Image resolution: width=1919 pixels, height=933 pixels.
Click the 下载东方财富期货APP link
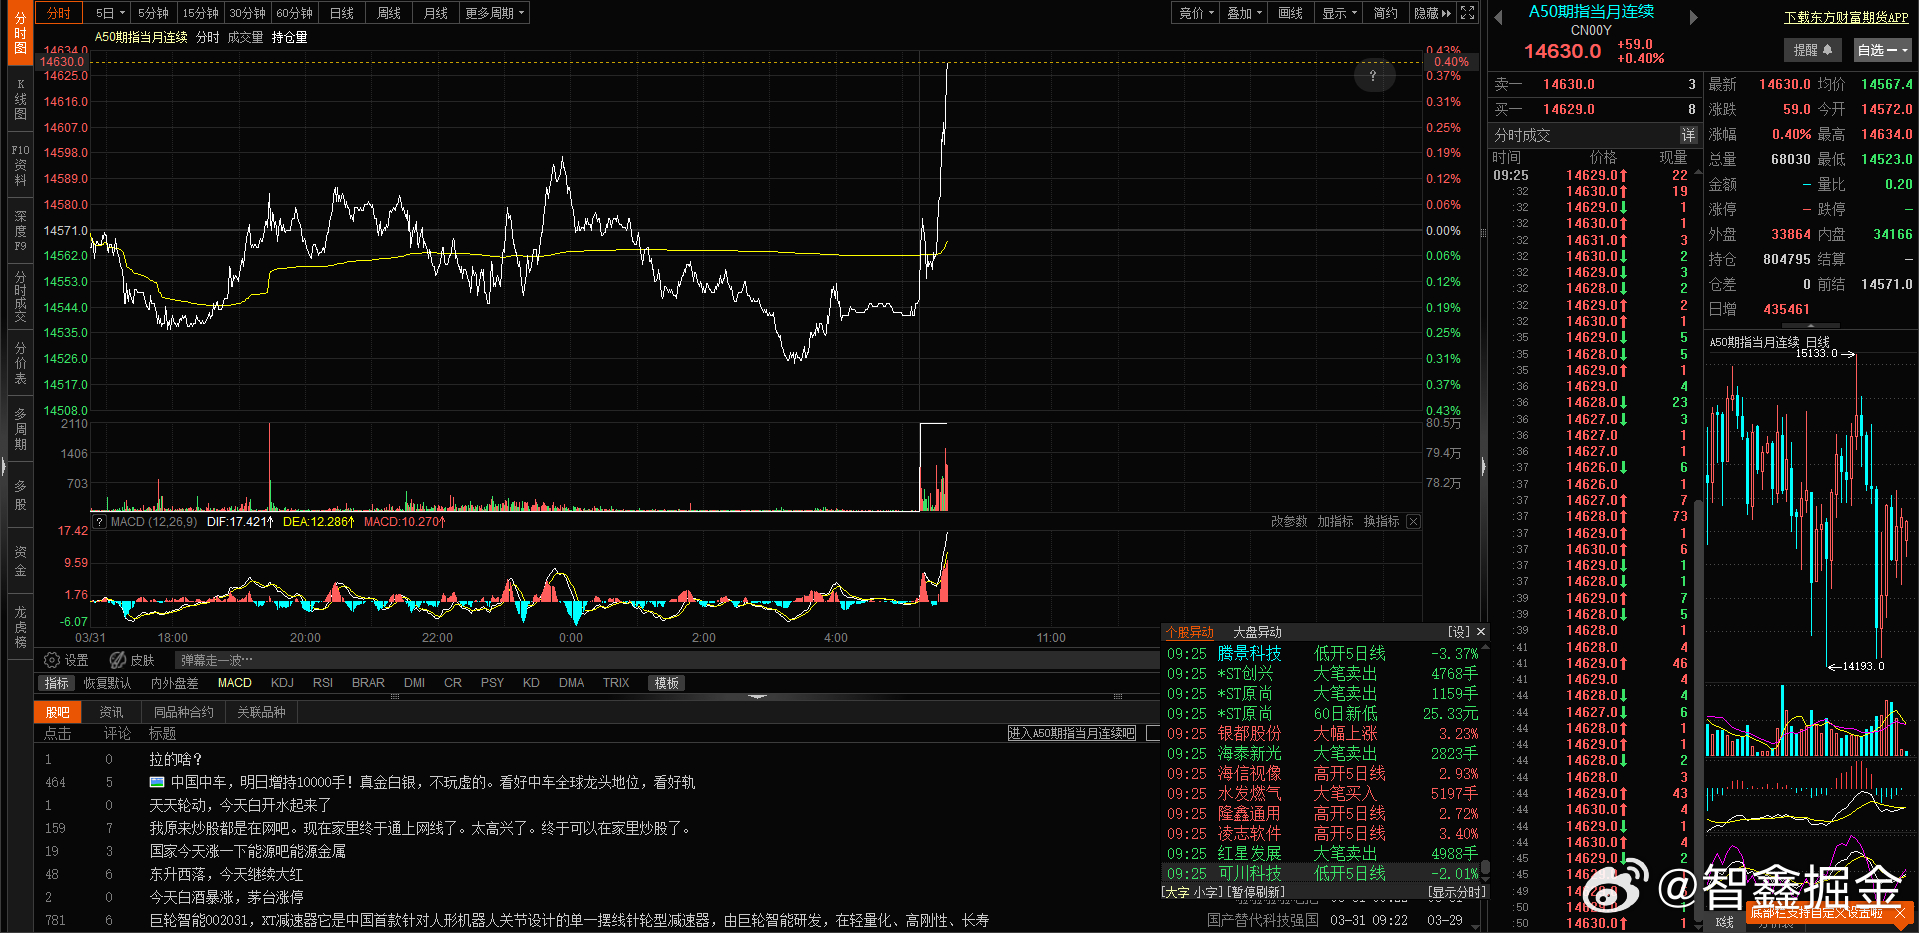tap(1846, 17)
